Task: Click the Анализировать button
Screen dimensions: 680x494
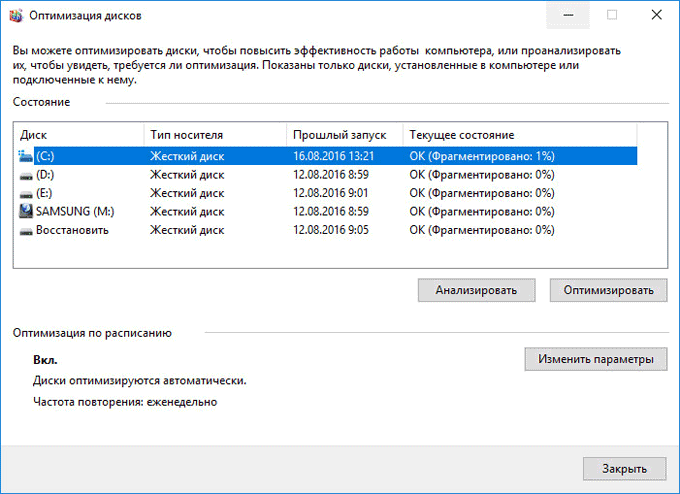Action: click(476, 290)
